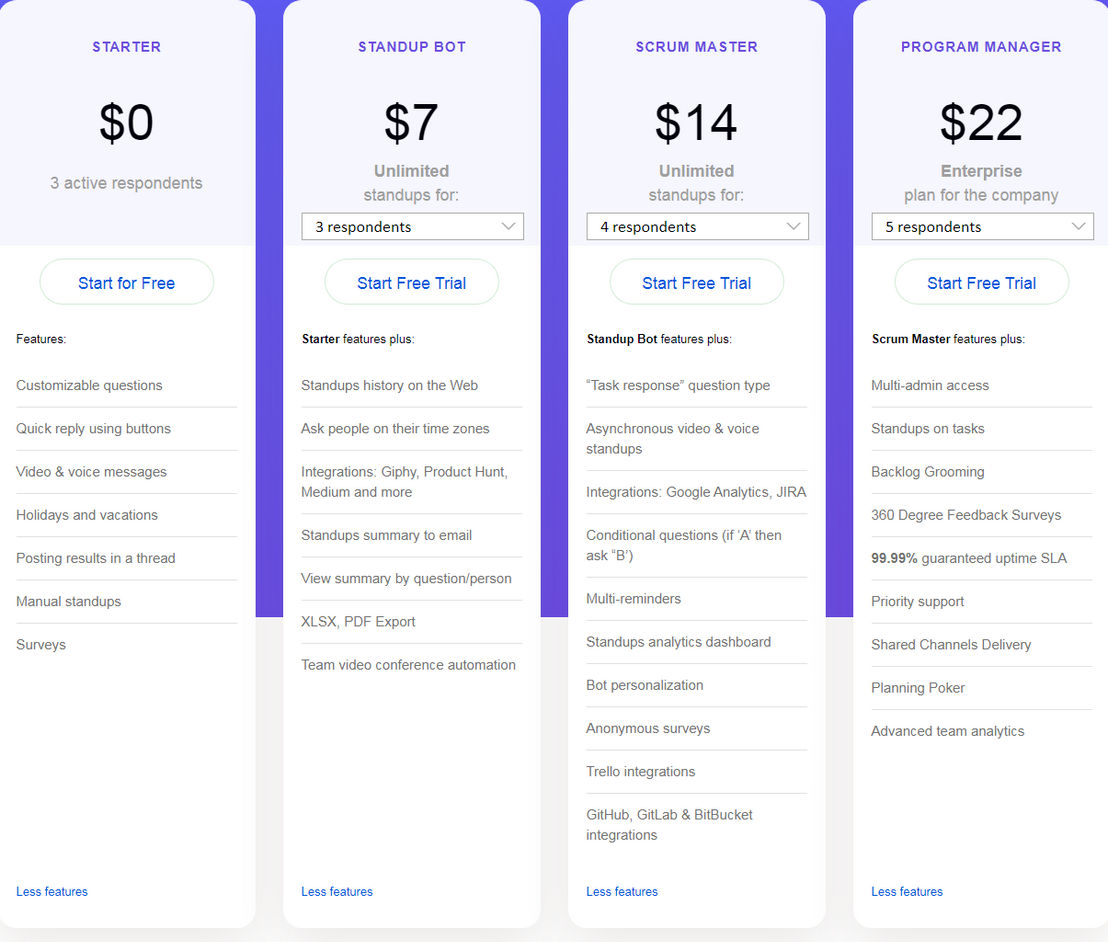Click 'Manual standups' feature
Image resolution: width=1108 pixels, height=942 pixels.
[69, 601]
